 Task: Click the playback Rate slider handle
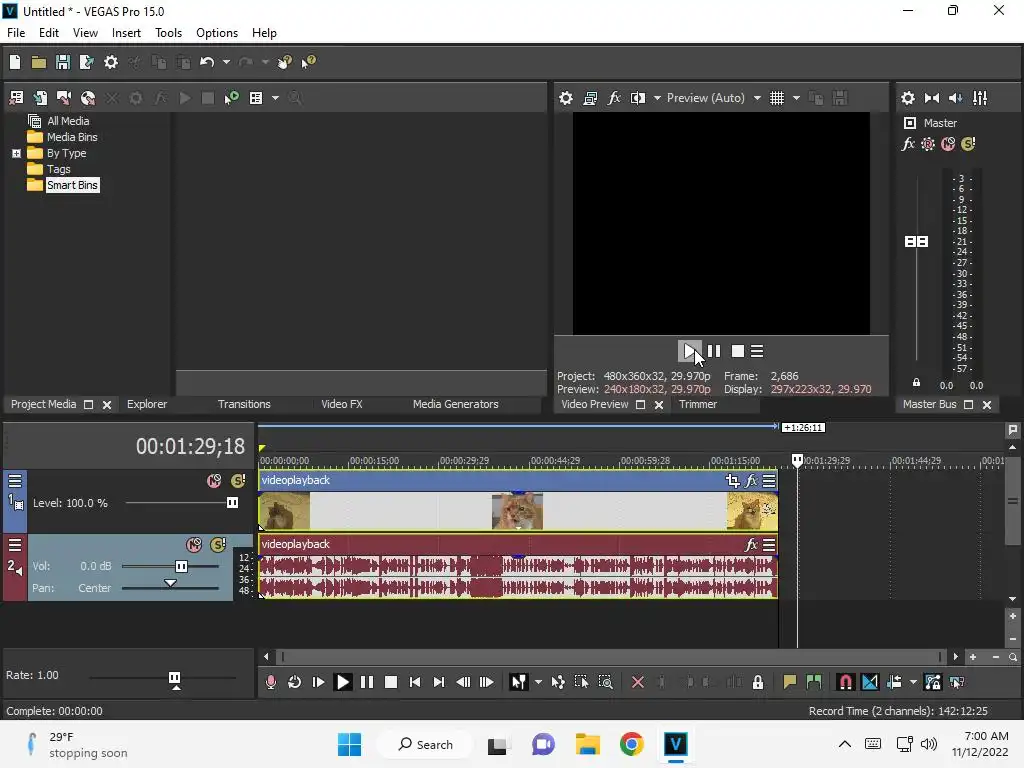pyautogui.click(x=174, y=680)
